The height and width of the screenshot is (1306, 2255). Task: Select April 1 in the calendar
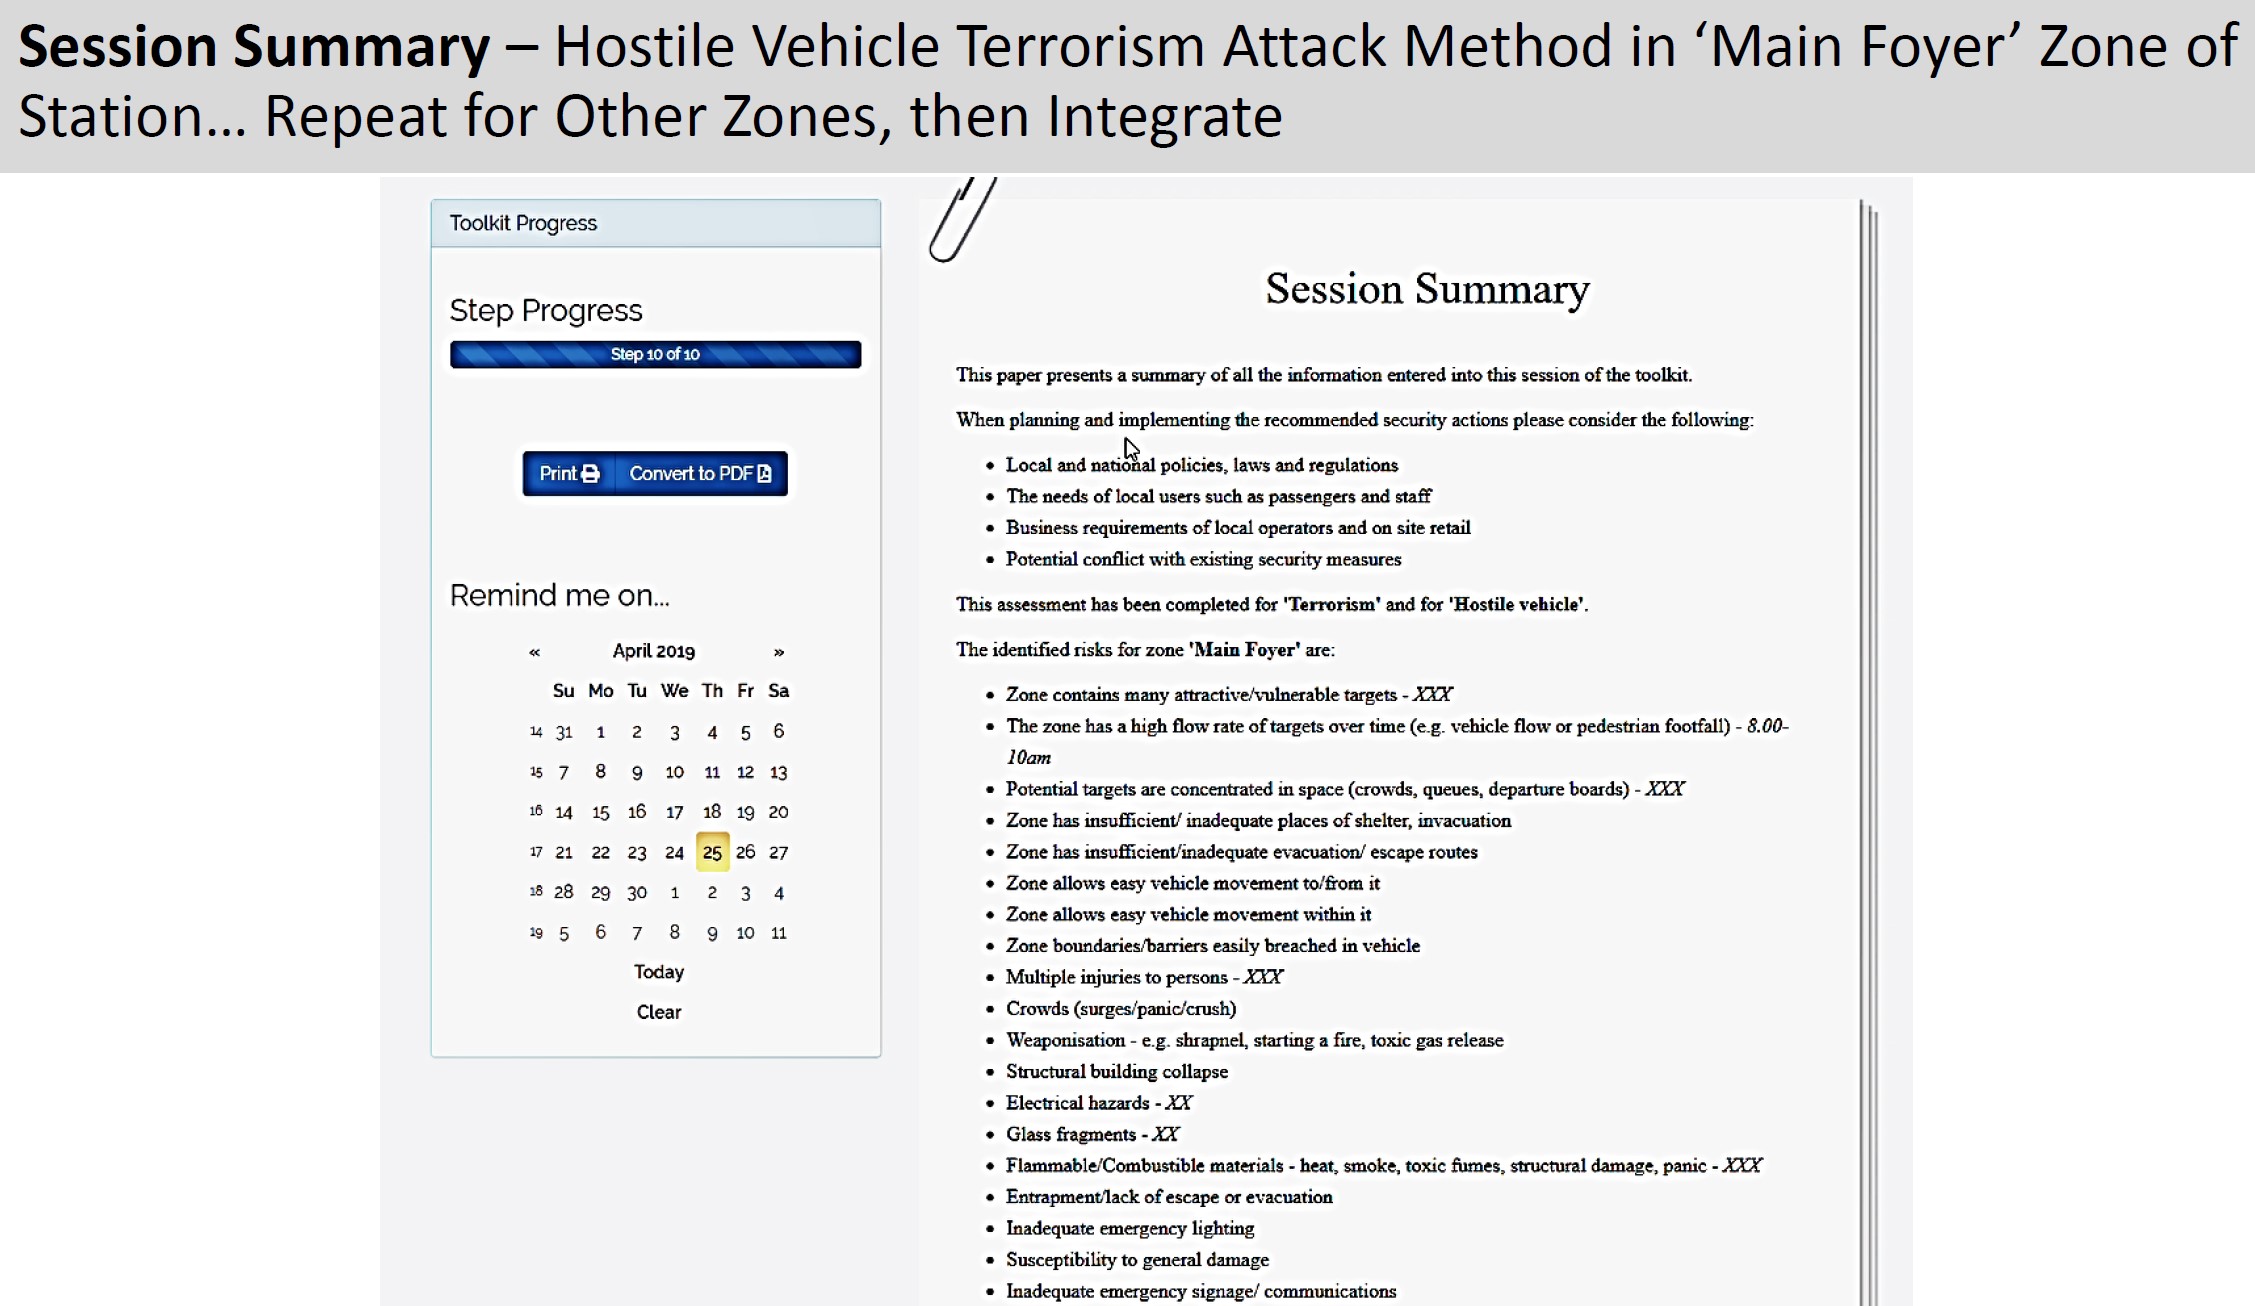[x=600, y=732]
